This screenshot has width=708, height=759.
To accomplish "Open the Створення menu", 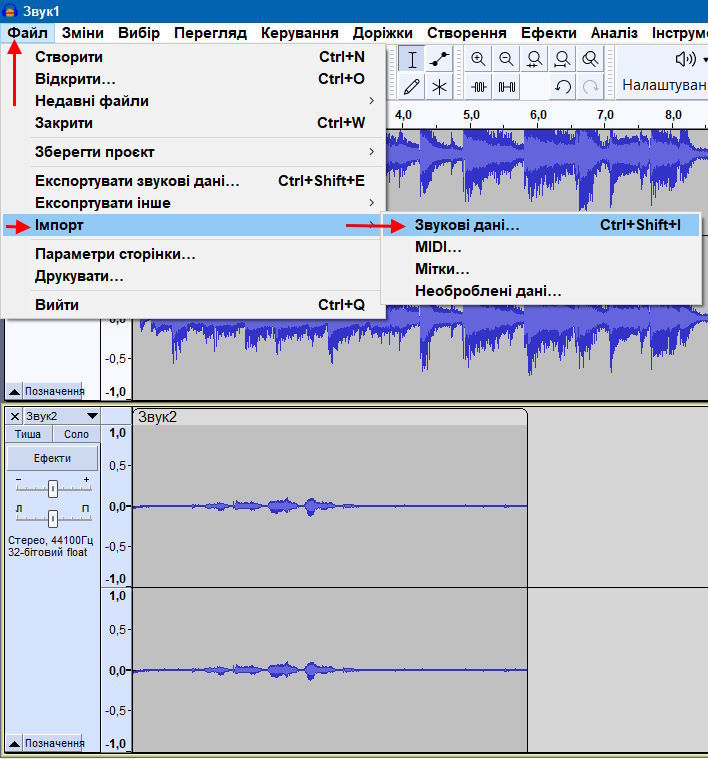I will (467, 33).
